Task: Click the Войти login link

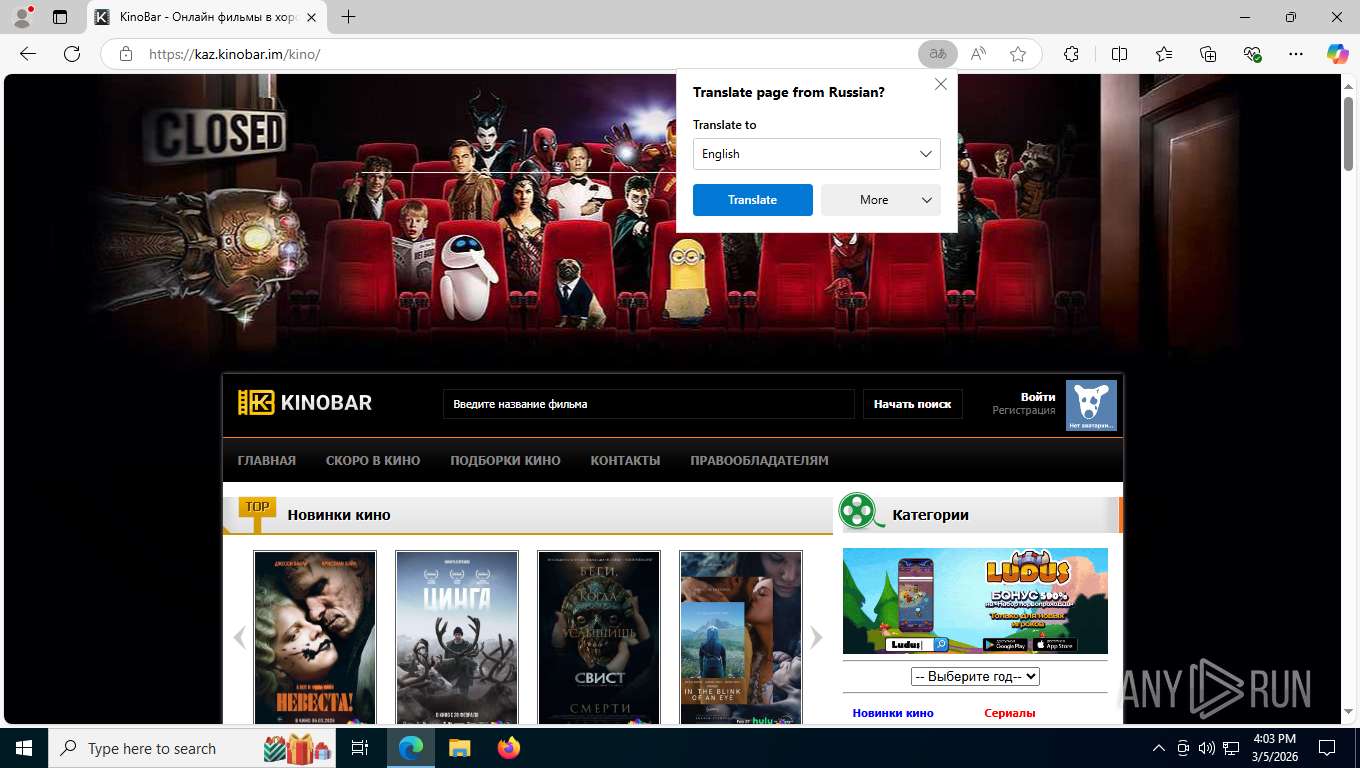Action: (x=1038, y=397)
